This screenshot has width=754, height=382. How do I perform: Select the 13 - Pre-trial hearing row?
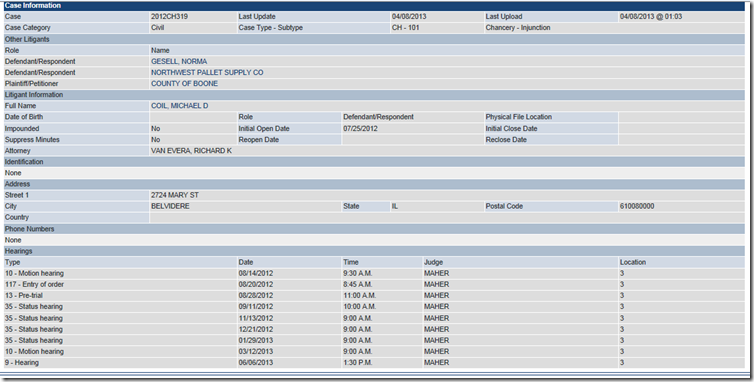pyautogui.click(x=375, y=295)
